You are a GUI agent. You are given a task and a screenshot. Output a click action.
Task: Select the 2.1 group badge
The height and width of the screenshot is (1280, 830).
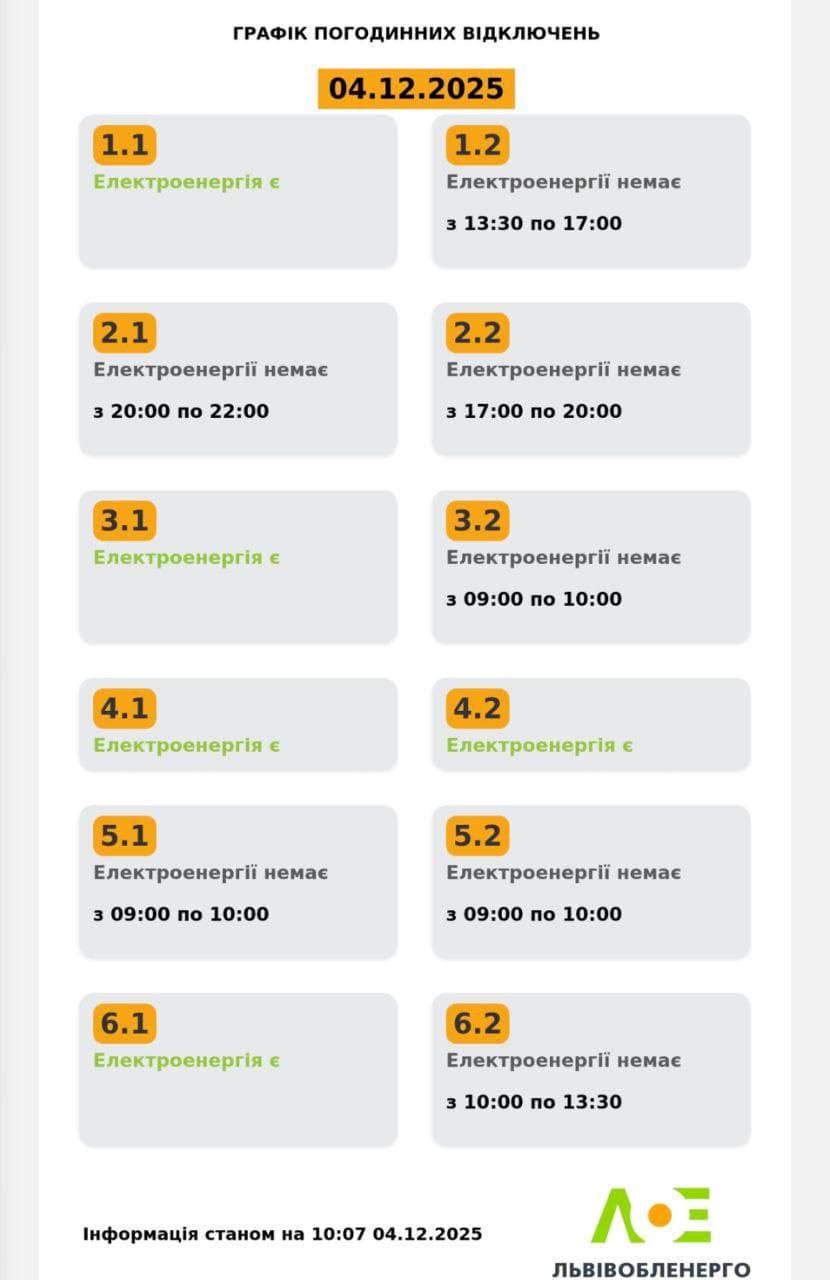pos(125,333)
